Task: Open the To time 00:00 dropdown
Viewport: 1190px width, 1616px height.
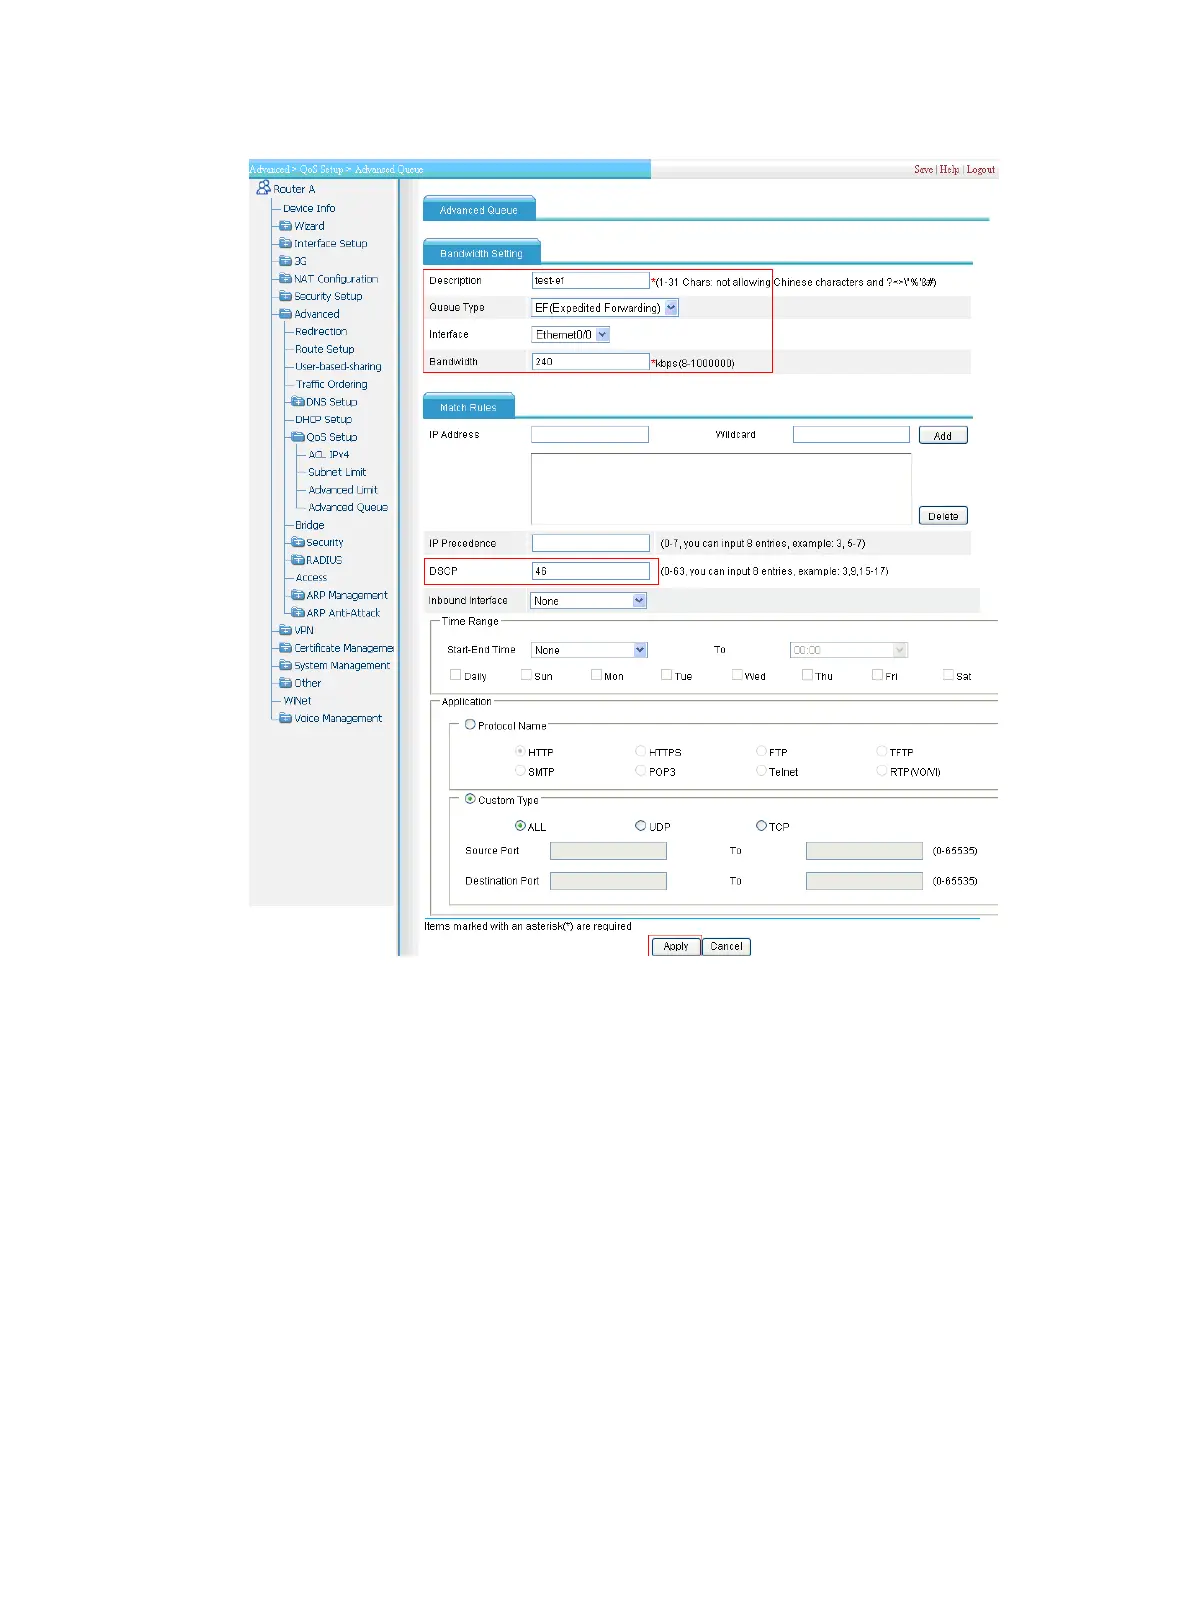Action: click(x=848, y=650)
